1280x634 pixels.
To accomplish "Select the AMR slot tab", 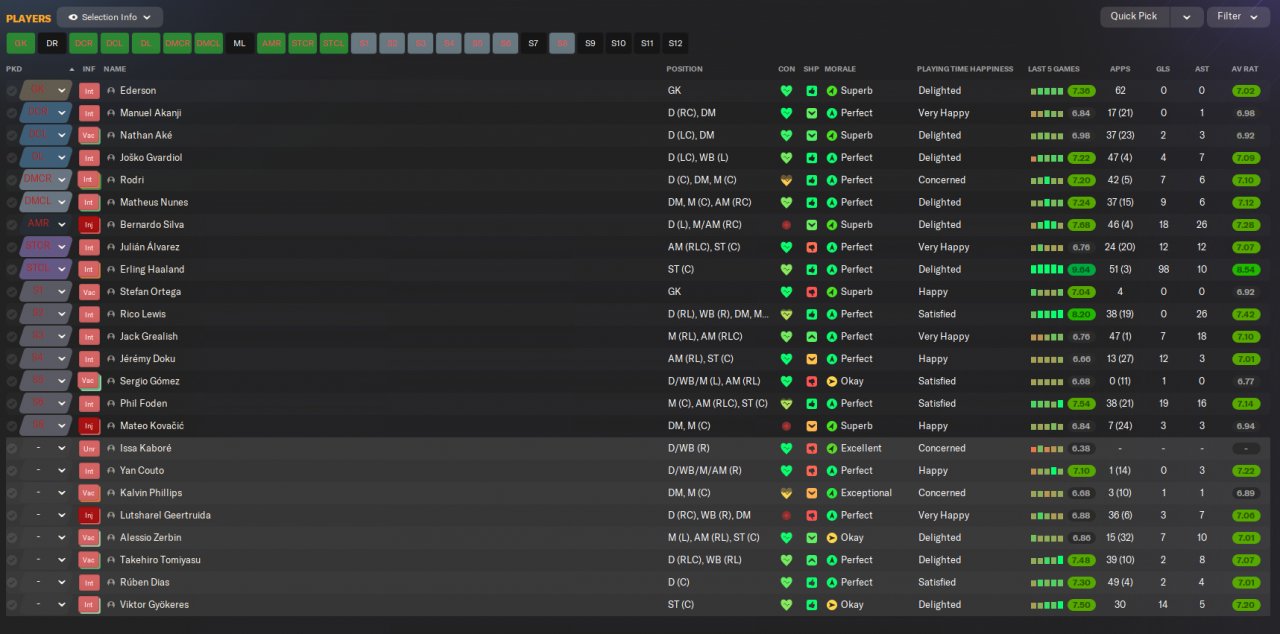I will click(x=271, y=43).
